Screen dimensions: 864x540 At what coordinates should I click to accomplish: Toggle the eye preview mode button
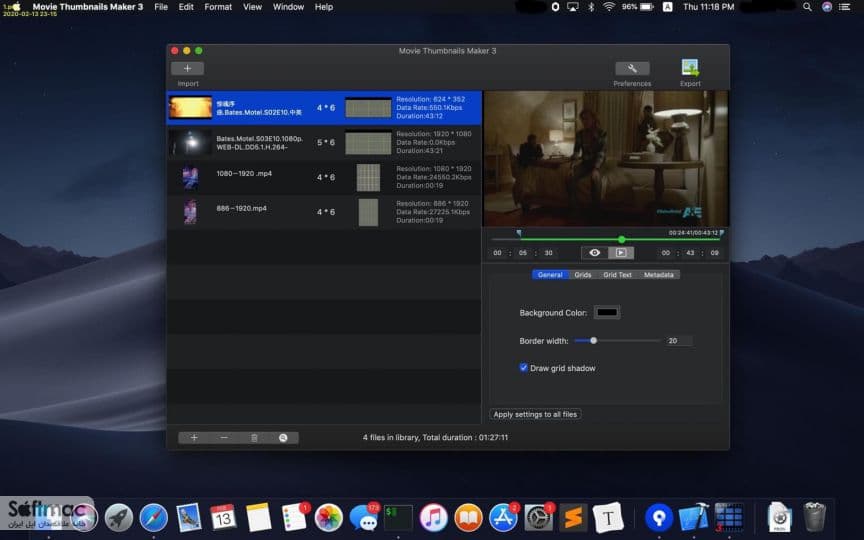(x=595, y=252)
